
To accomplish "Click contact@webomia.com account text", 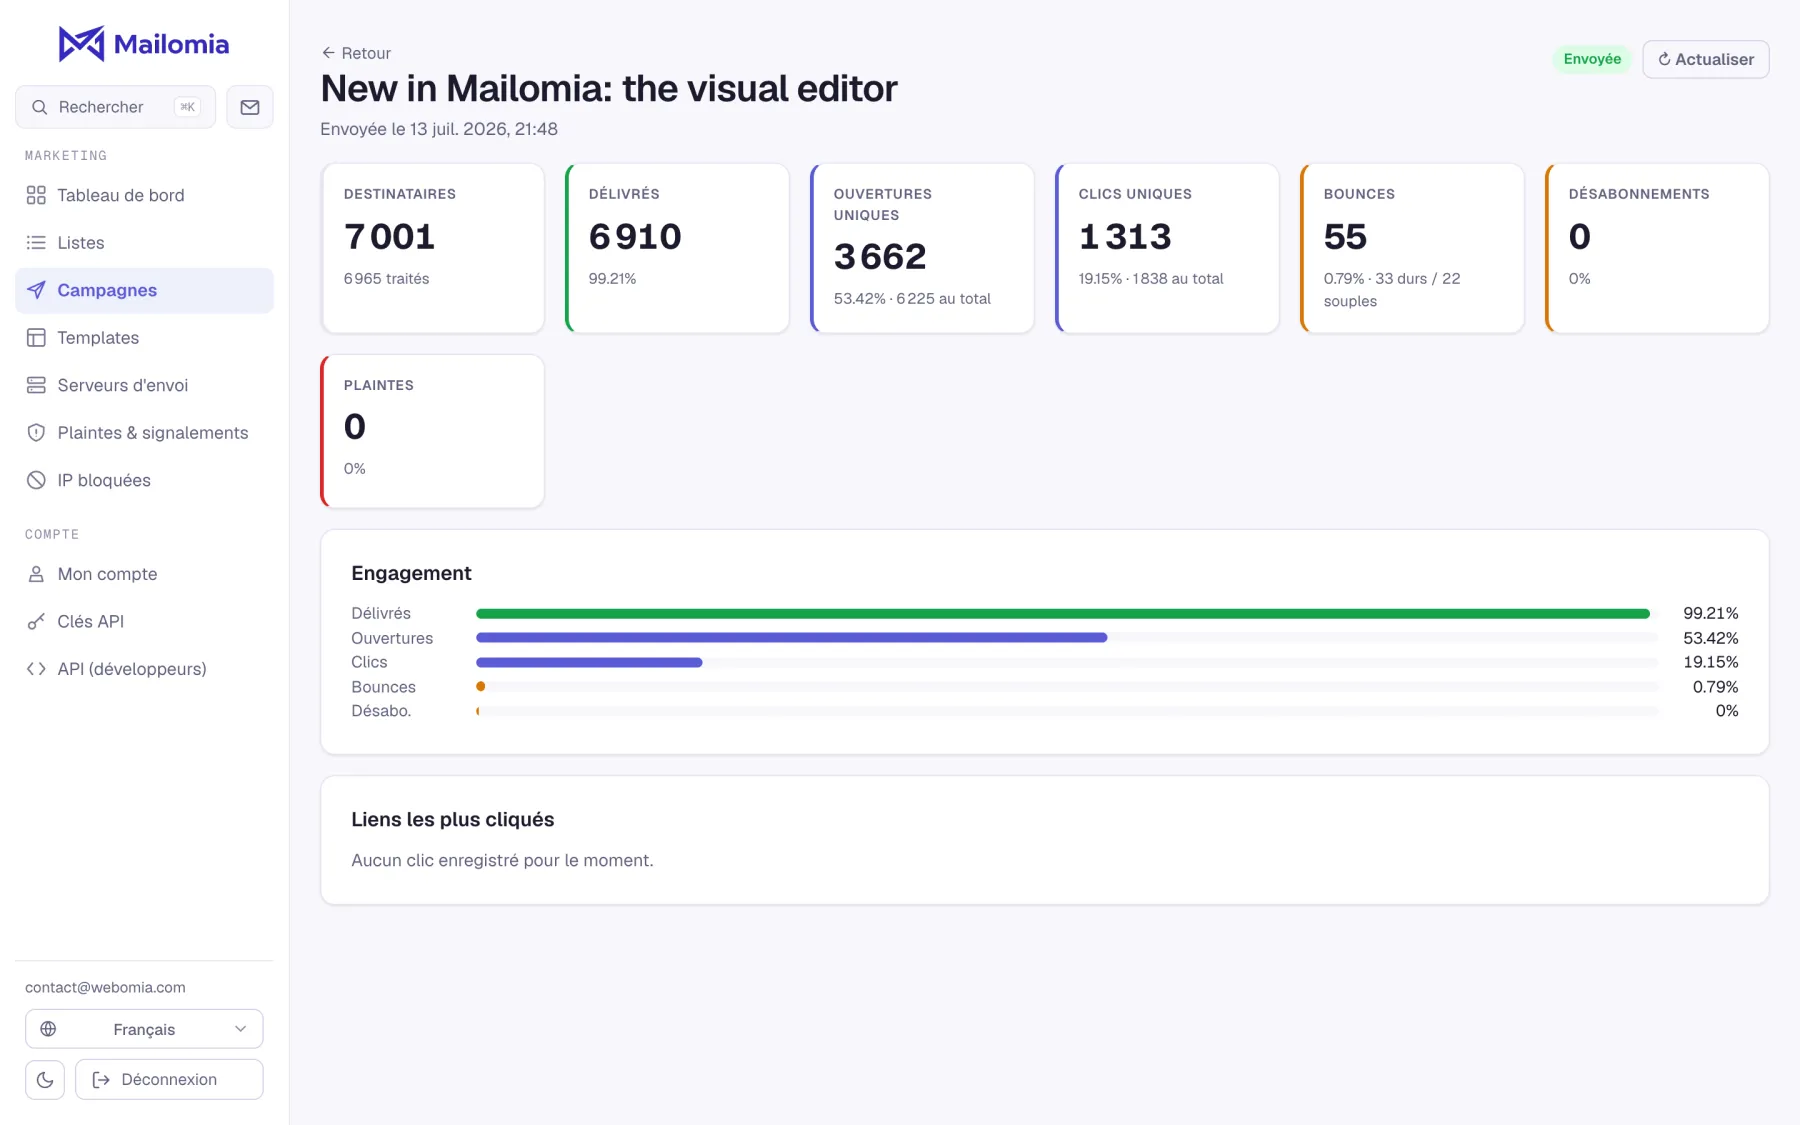I will [x=105, y=987].
